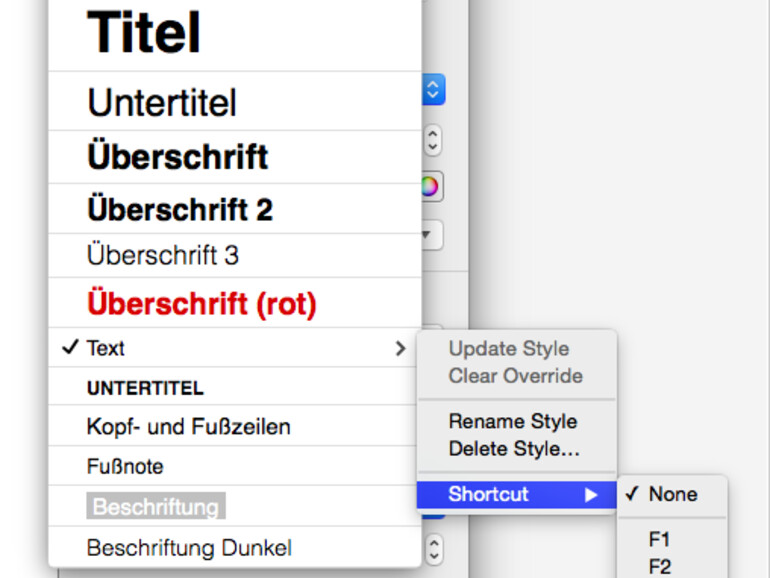
Task: Apply the Beschriftung Dunkel style
Action: (x=189, y=548)
